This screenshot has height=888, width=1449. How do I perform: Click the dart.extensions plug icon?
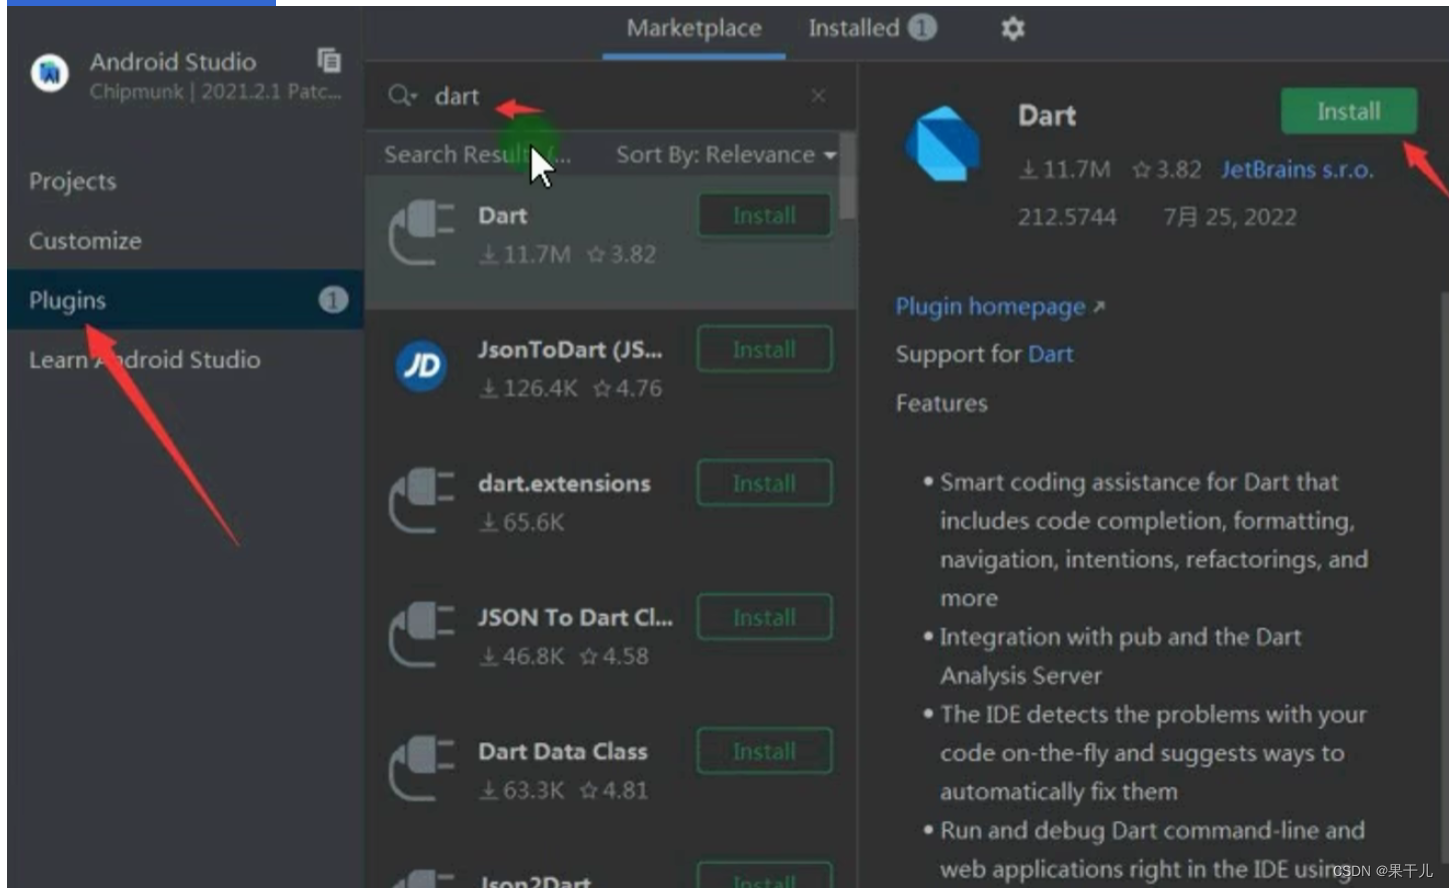pyautogui.click(x=422, y=501)
